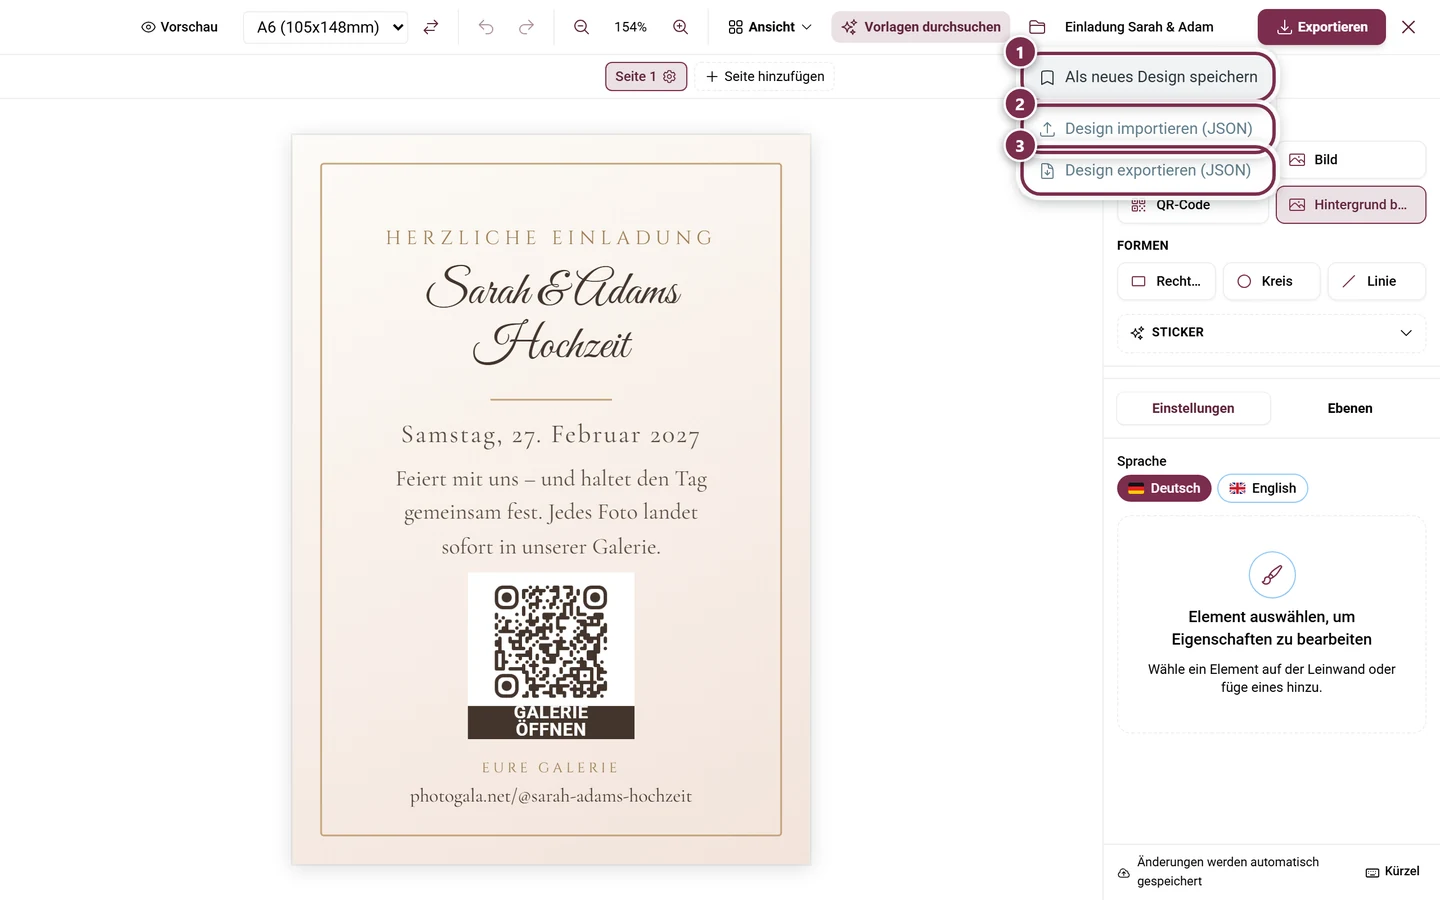Expand the STICKER section
The height and width of the screenshot is (900, 1440).
pos(1271,333)
